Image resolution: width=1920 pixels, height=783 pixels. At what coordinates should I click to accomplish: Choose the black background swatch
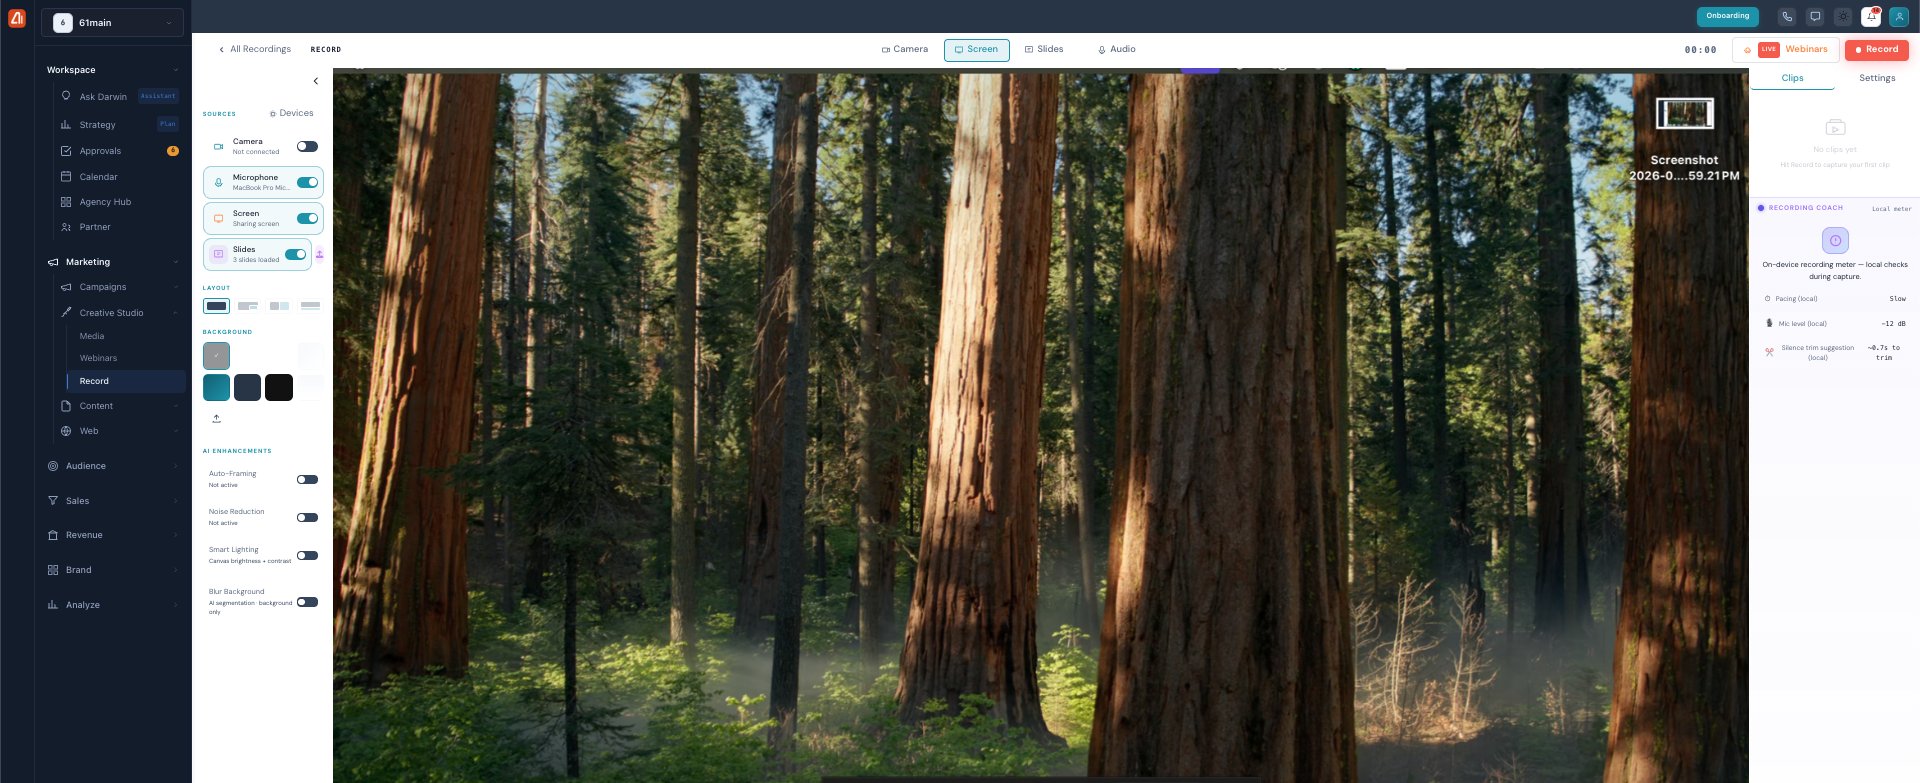point(279,387)
